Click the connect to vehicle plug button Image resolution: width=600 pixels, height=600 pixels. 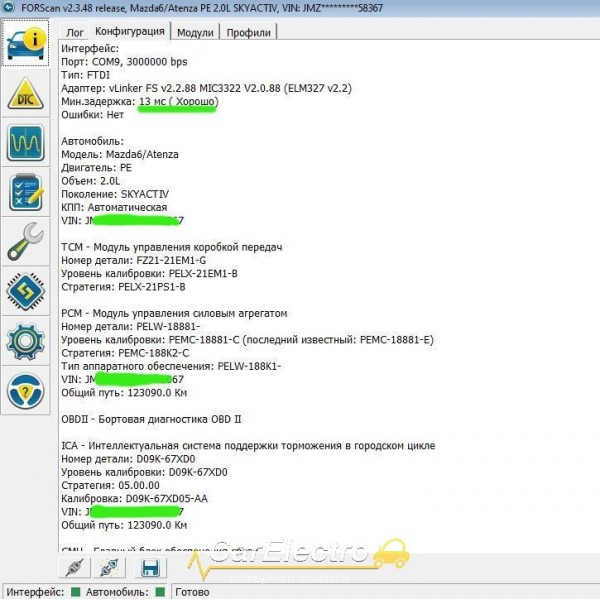point(76,568)
